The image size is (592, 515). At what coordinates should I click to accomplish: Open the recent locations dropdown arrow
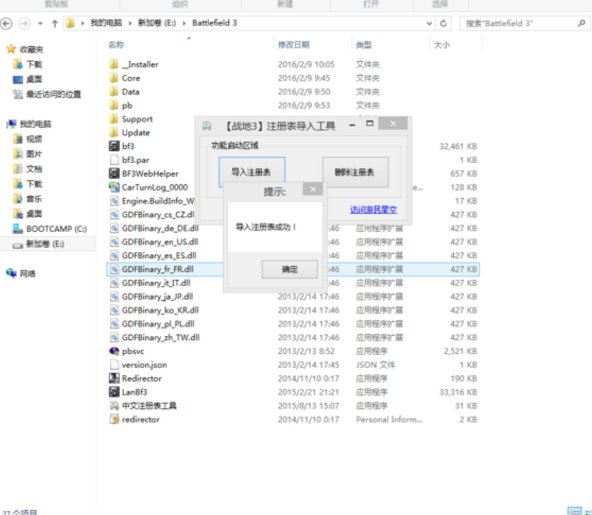40,23
